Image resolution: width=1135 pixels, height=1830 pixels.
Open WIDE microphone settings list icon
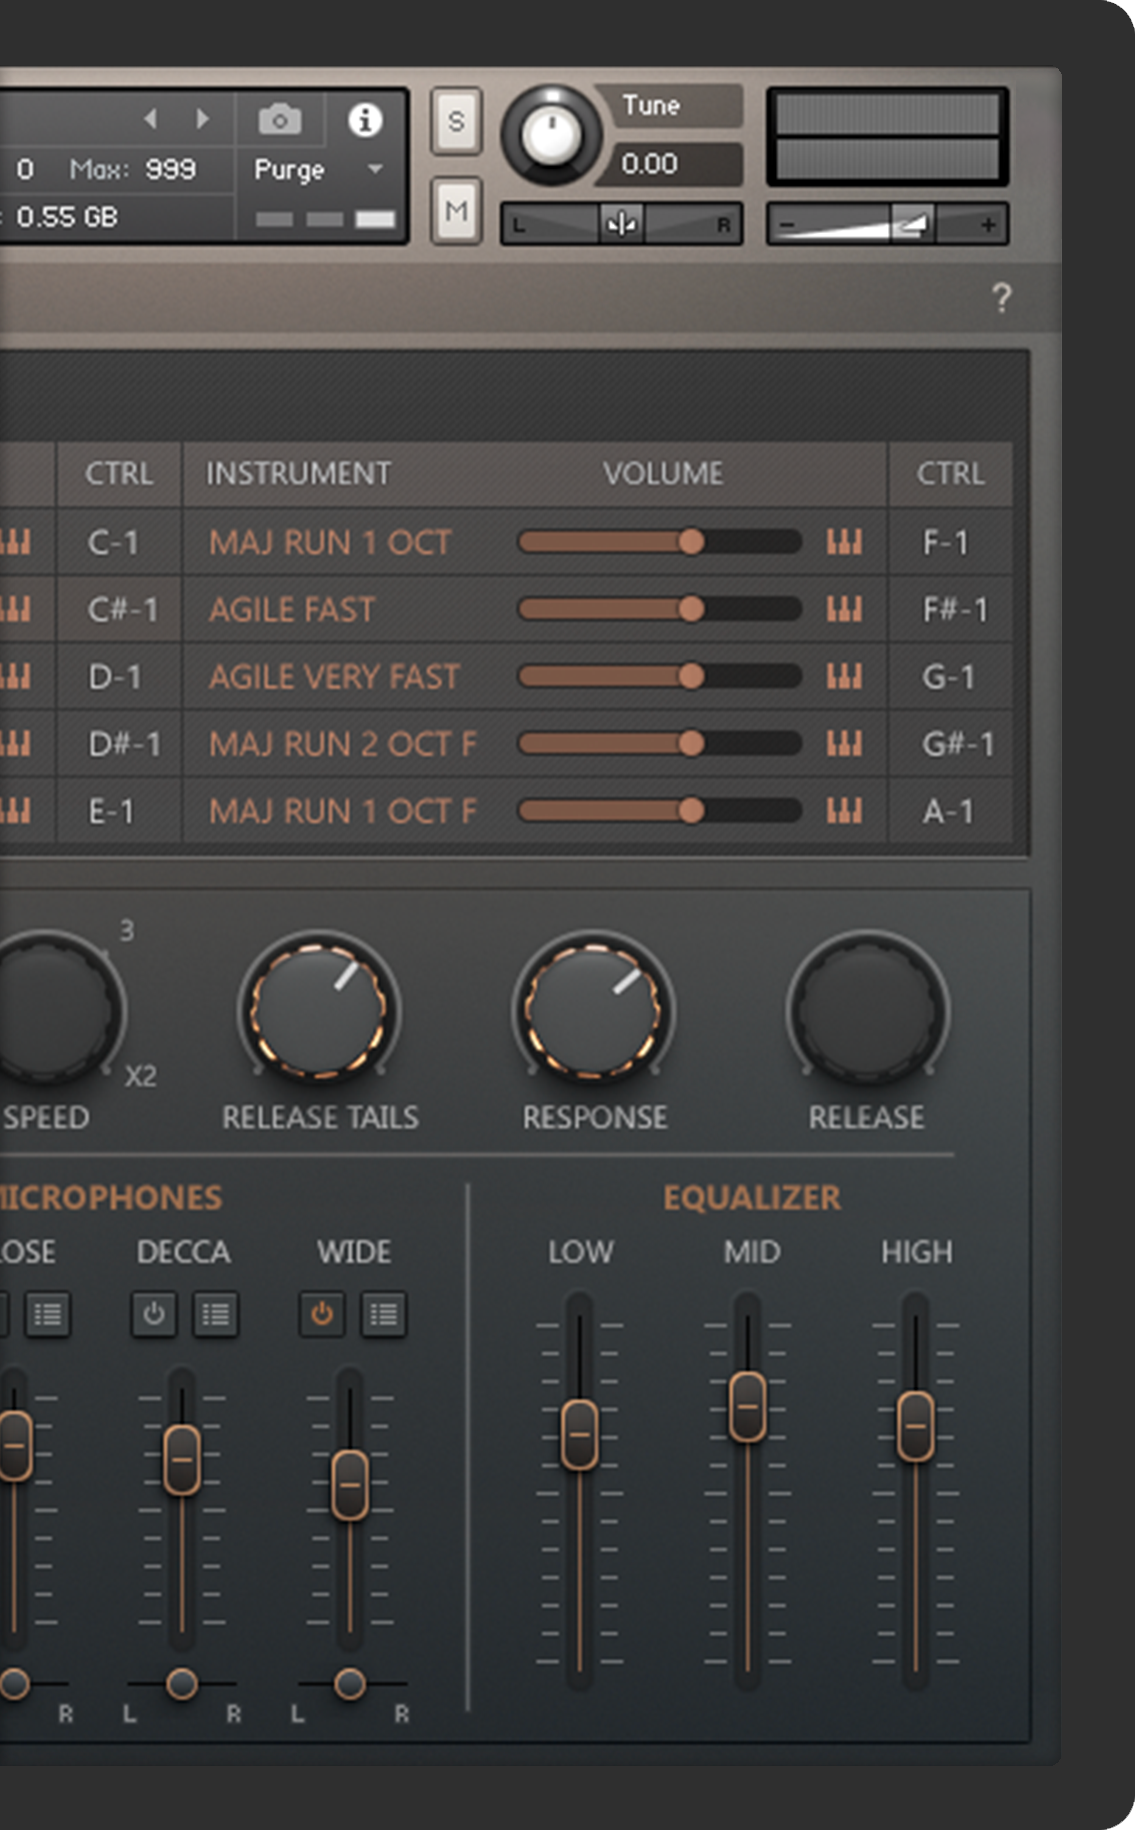coord(383,1314)
